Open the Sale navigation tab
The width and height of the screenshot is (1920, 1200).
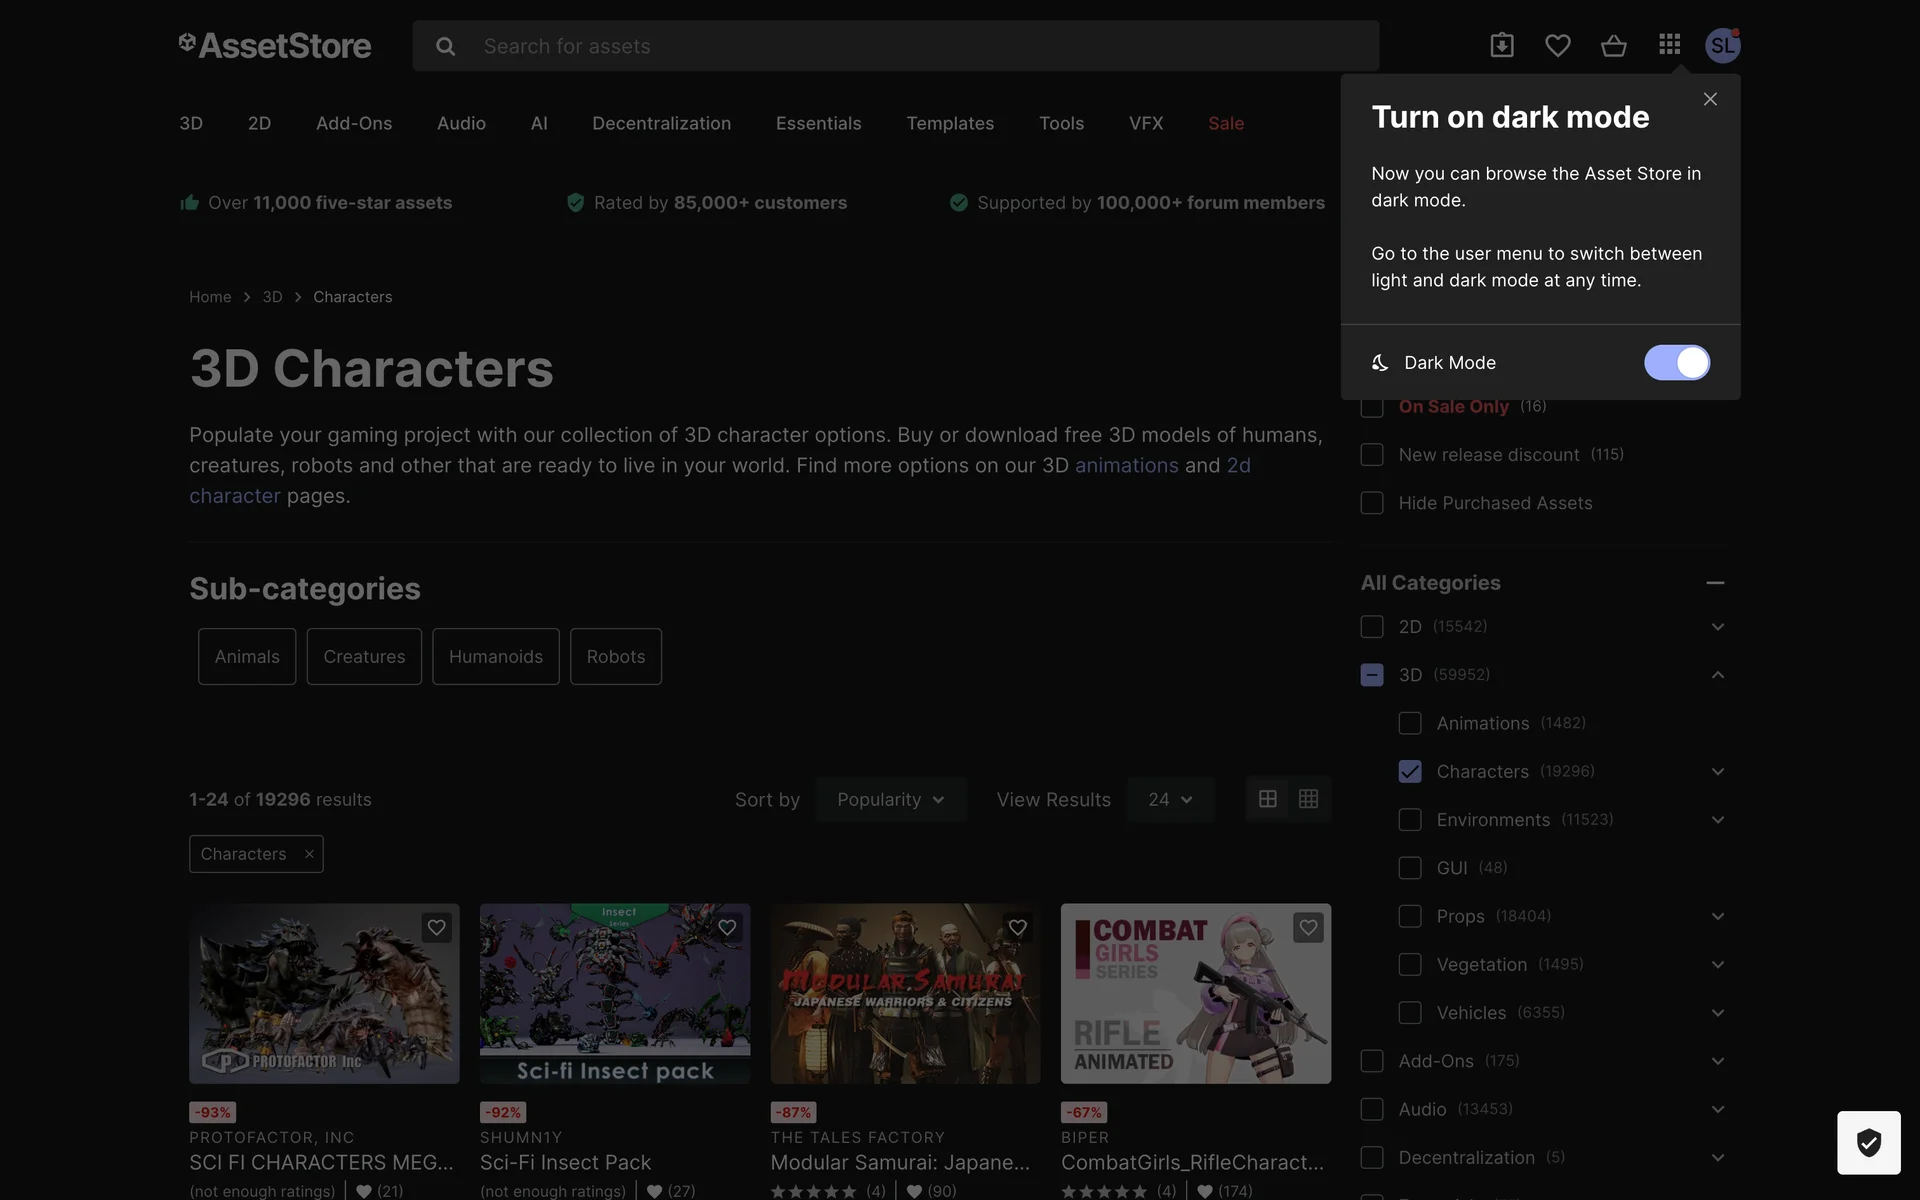coord(1225,123)
